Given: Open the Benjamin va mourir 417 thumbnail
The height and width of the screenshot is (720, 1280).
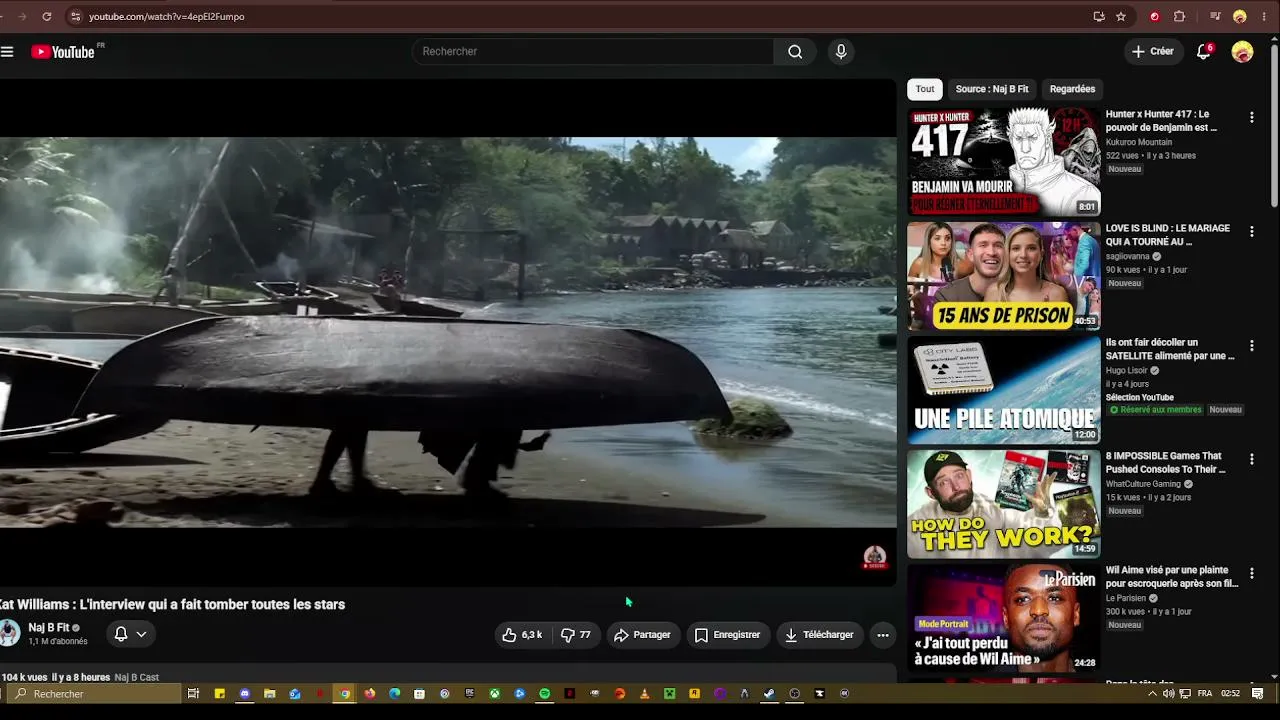Looking at the screenshot, I should point(1003,162).
